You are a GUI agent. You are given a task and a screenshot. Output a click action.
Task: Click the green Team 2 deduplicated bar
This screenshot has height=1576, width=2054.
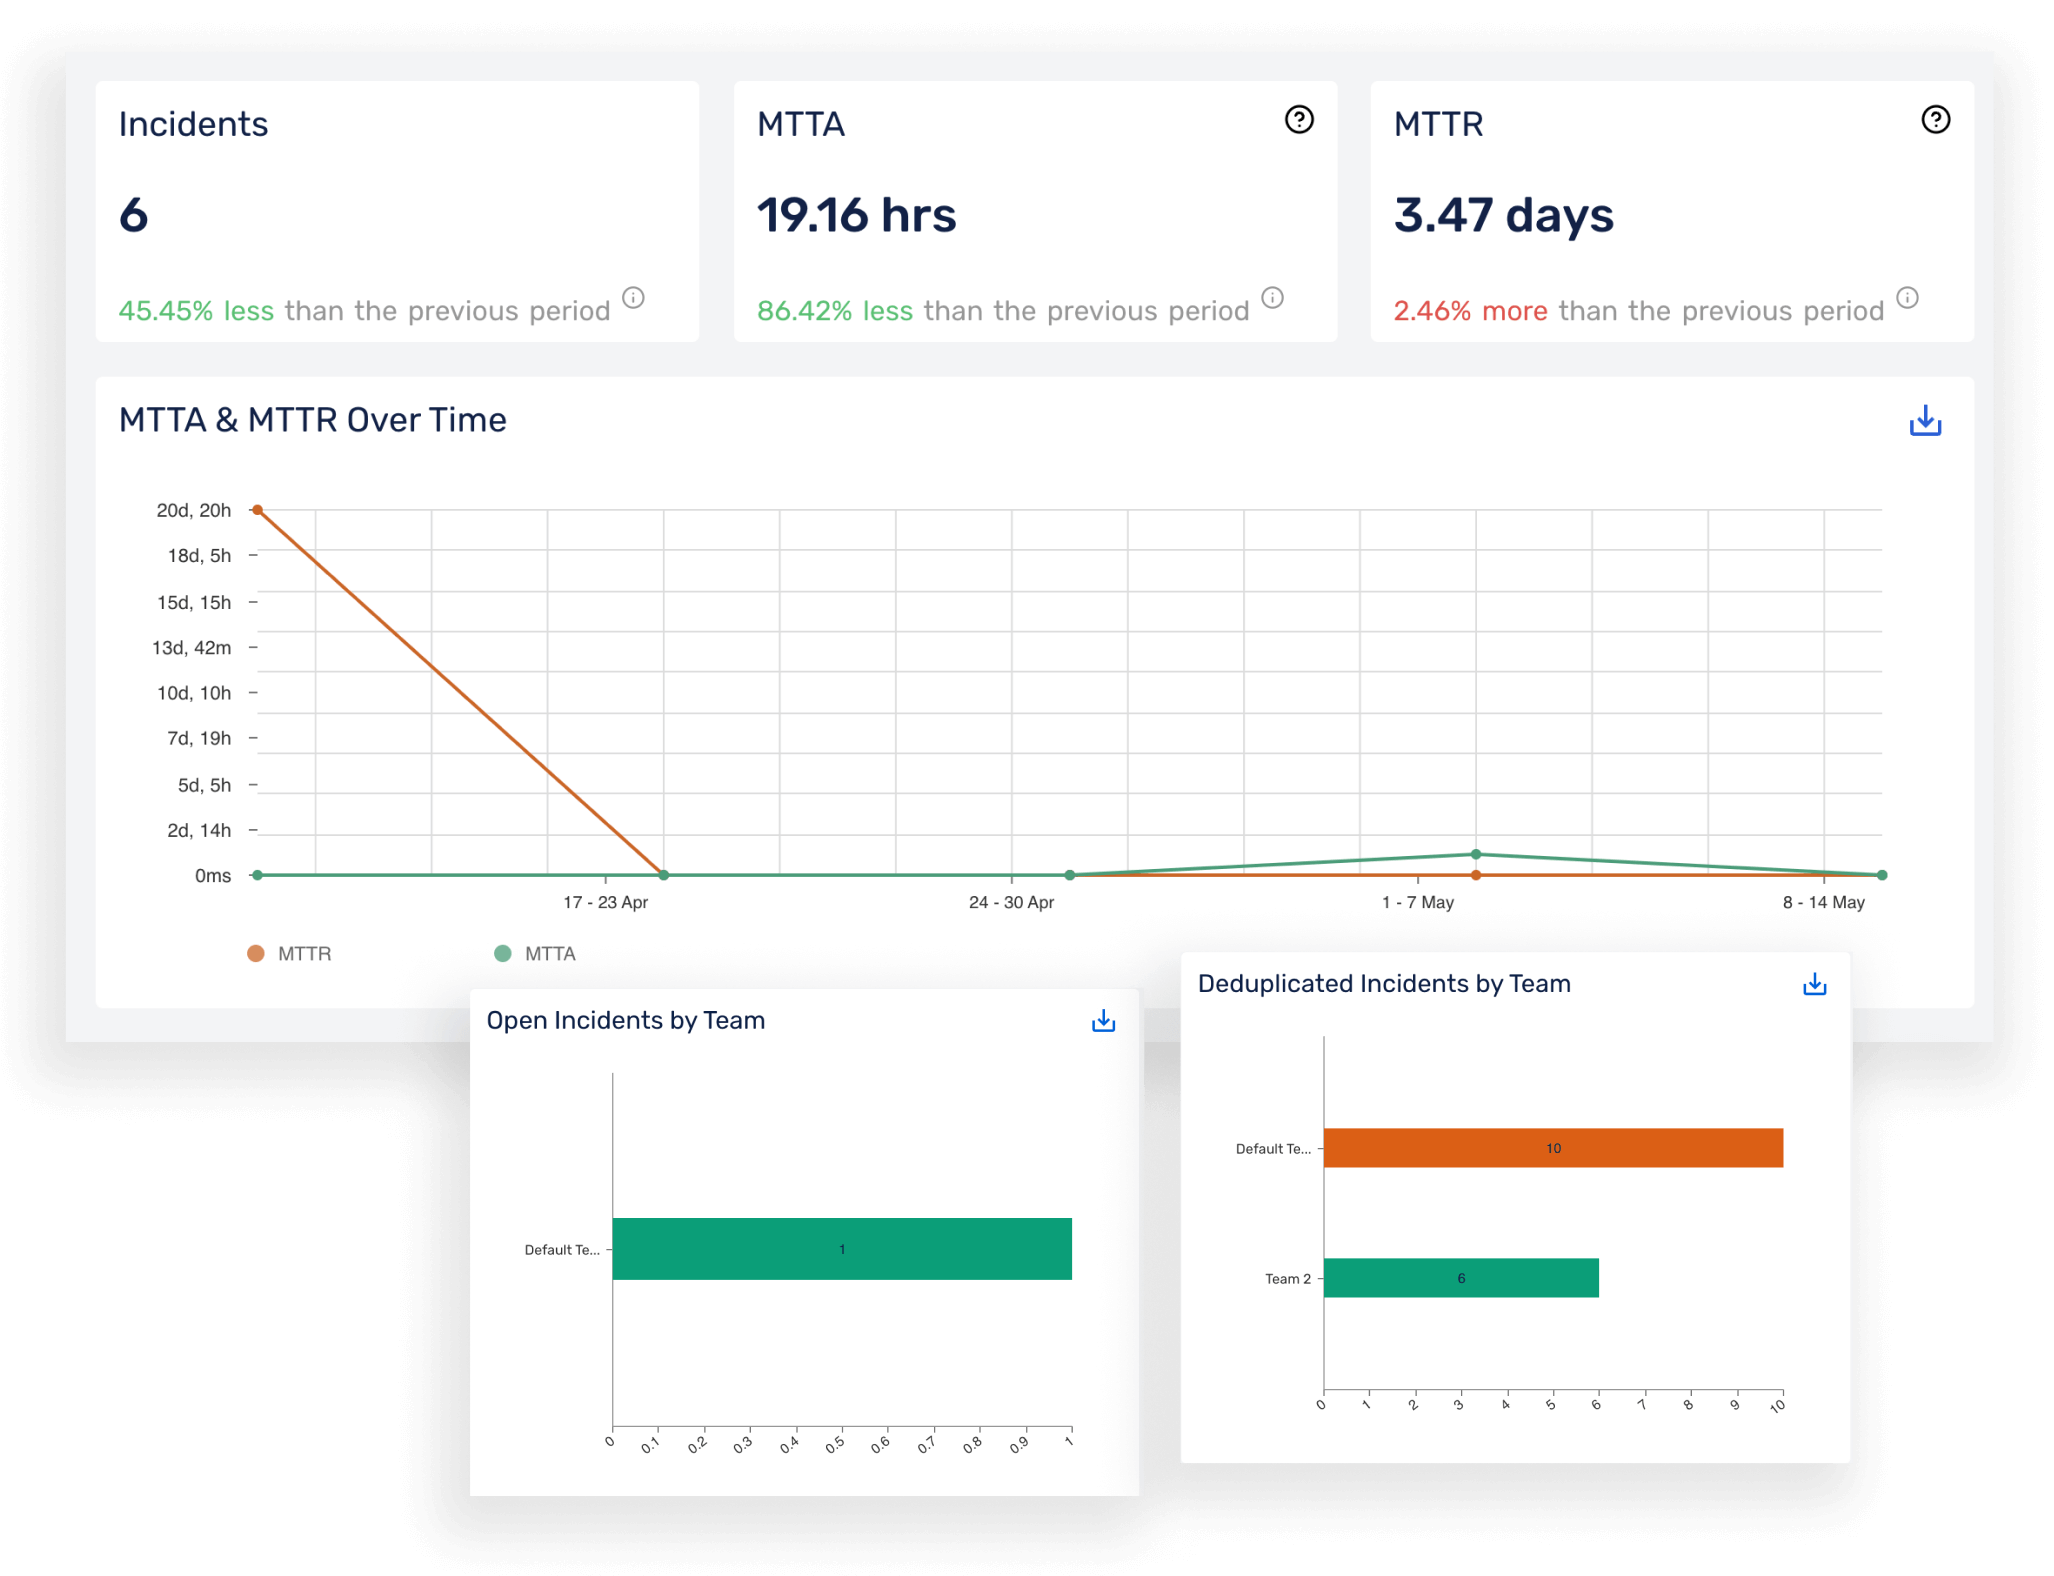(1461, 1278)
